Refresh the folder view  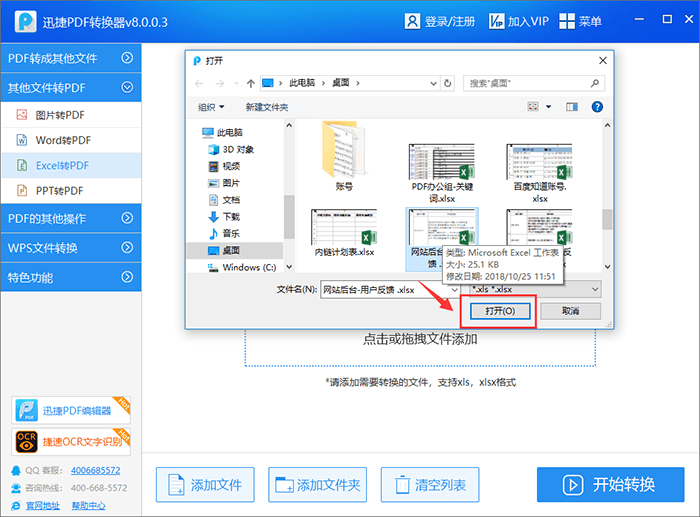click(447, 83)
